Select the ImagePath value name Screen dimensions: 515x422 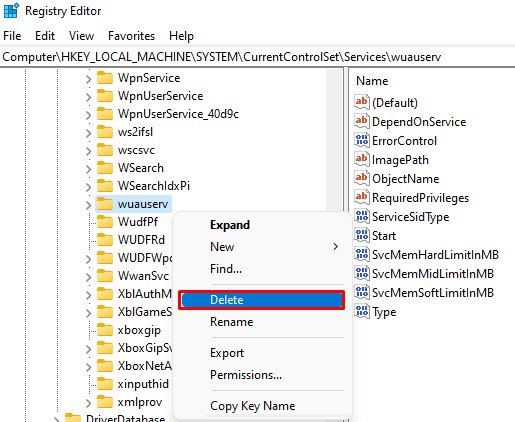click(x=400, y=160)
